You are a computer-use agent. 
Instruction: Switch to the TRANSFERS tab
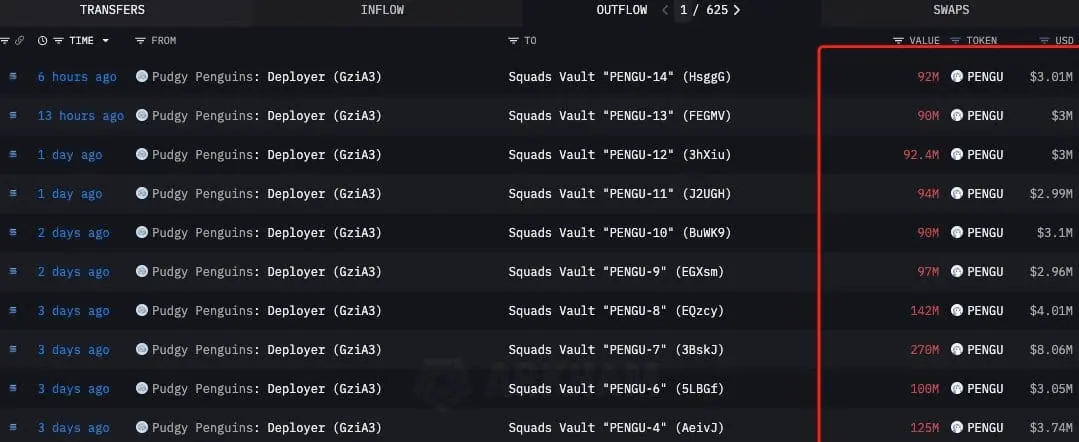112,10
